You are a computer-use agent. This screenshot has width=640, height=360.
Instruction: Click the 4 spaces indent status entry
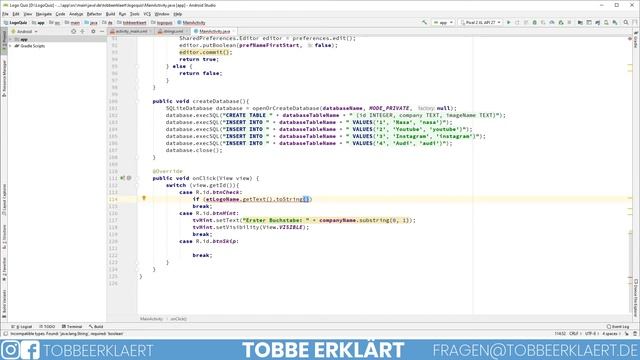click(610, 334)
